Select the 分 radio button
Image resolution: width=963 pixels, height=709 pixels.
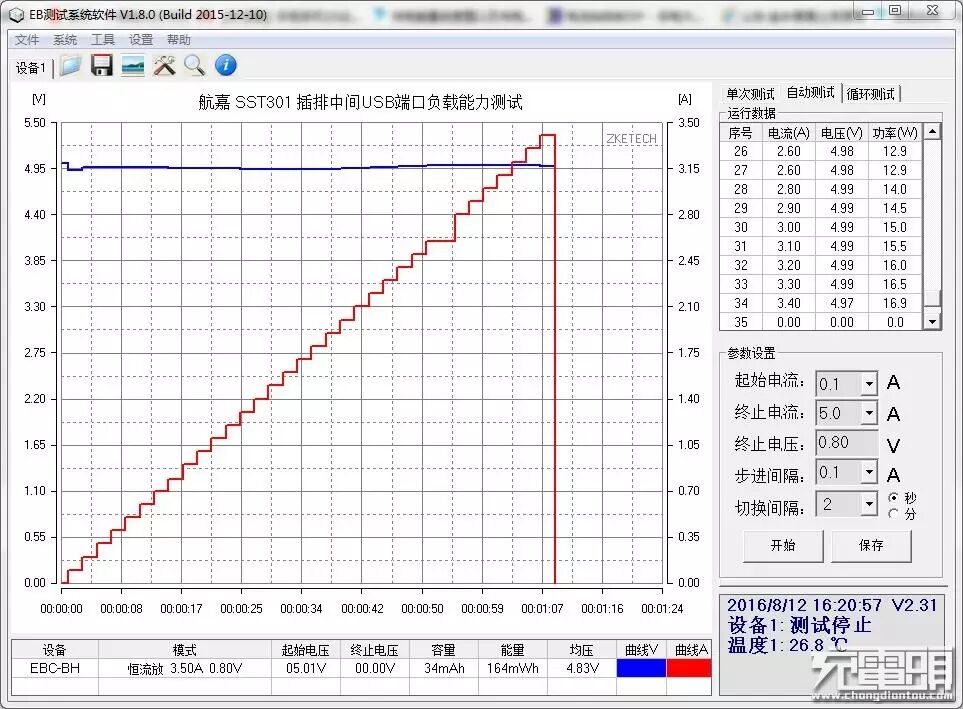[x=894, y=513]
